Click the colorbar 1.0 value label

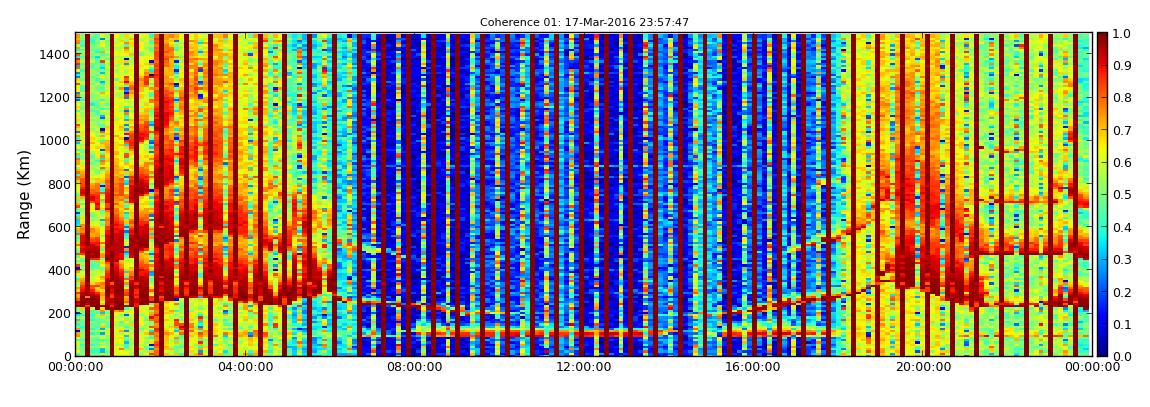pyautogui.click(x=1122, y=34)
